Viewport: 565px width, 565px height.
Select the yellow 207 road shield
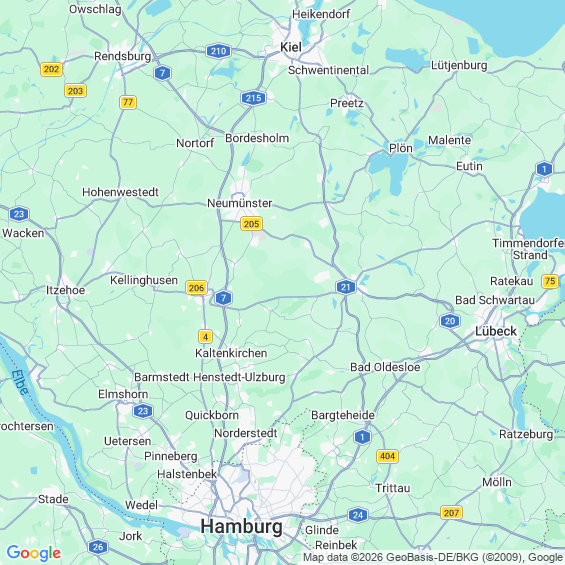451,512
